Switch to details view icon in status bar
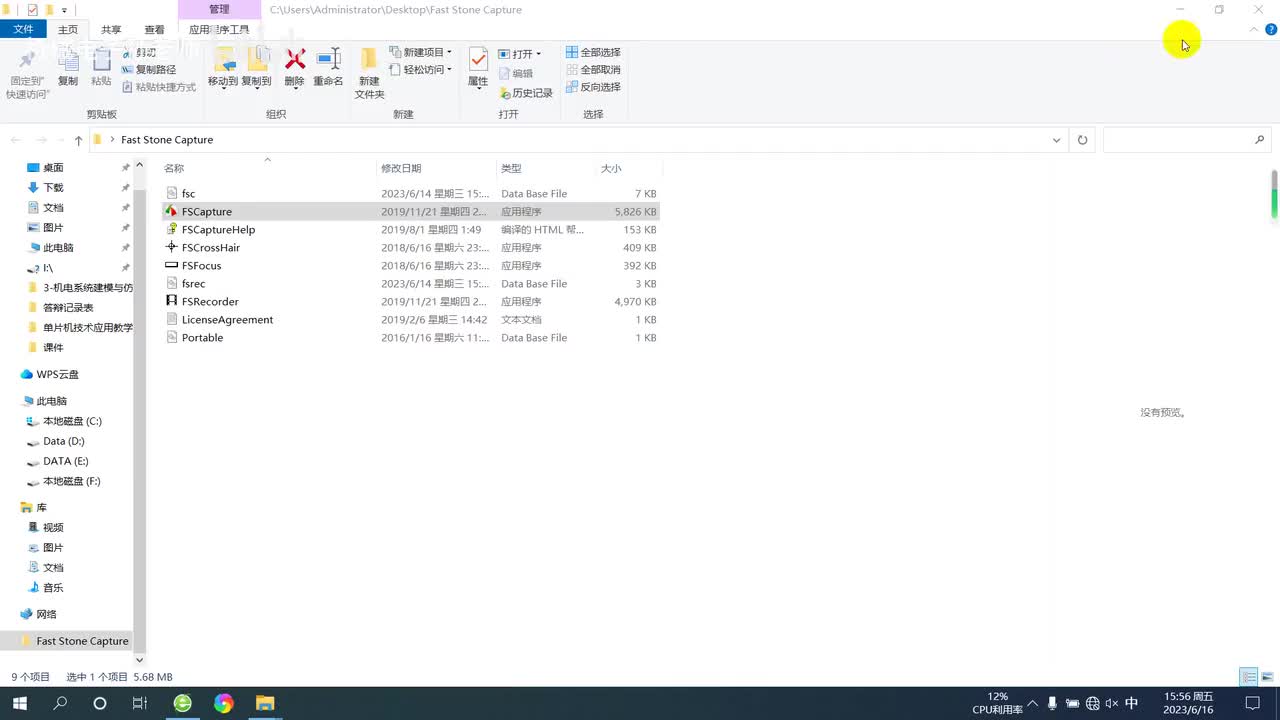Viewport: 1280px width, 720px height. 1249,677
